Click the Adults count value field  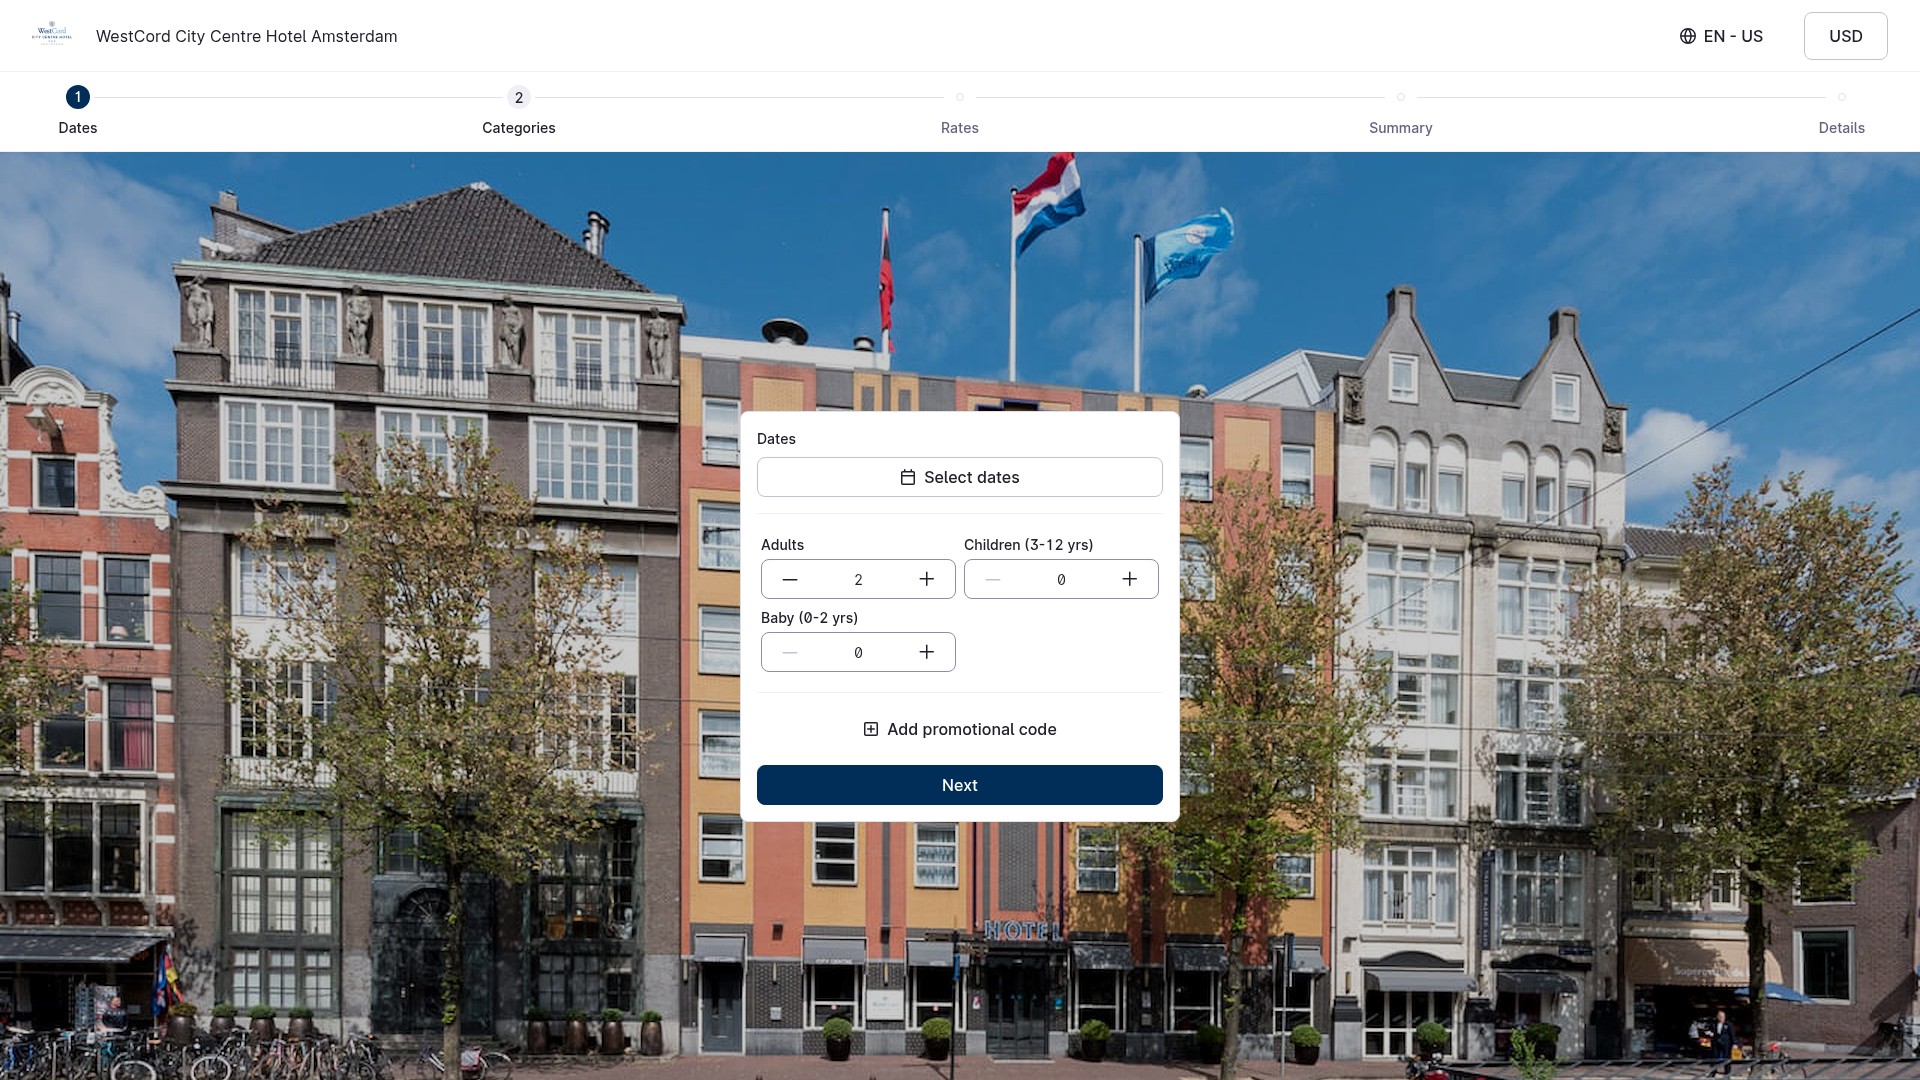[858, 580]
